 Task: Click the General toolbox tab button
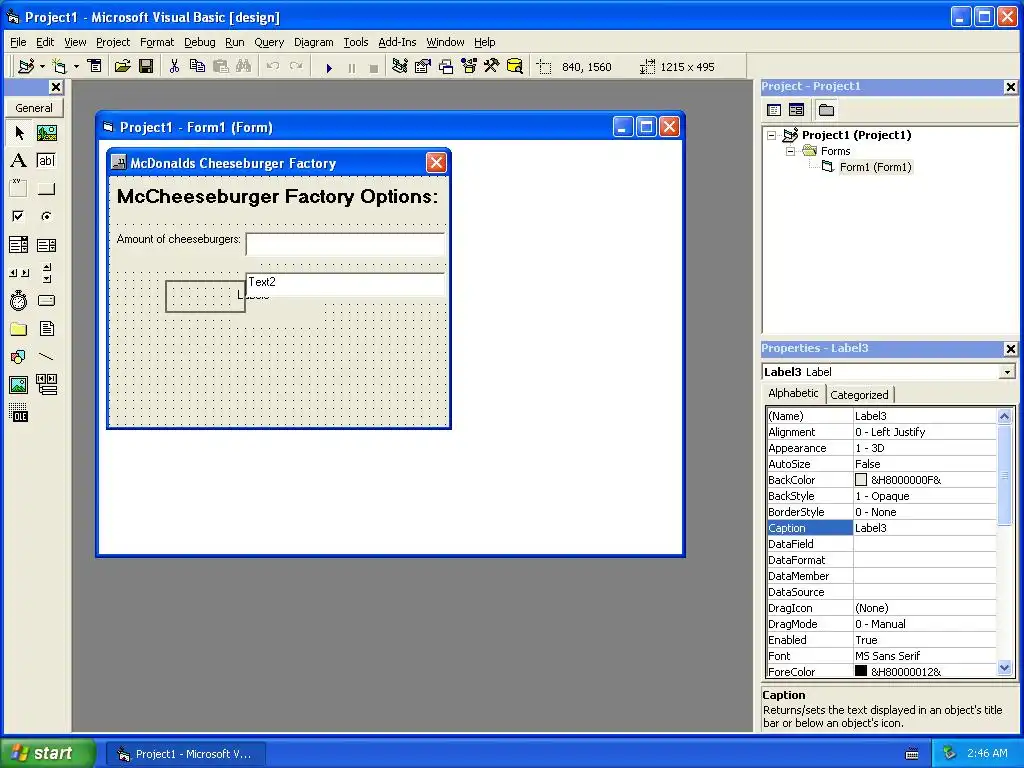tap(34, 108)
